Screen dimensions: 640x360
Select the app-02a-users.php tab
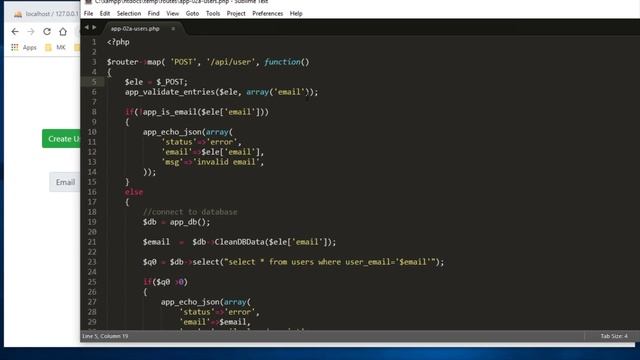pos(135,29)
